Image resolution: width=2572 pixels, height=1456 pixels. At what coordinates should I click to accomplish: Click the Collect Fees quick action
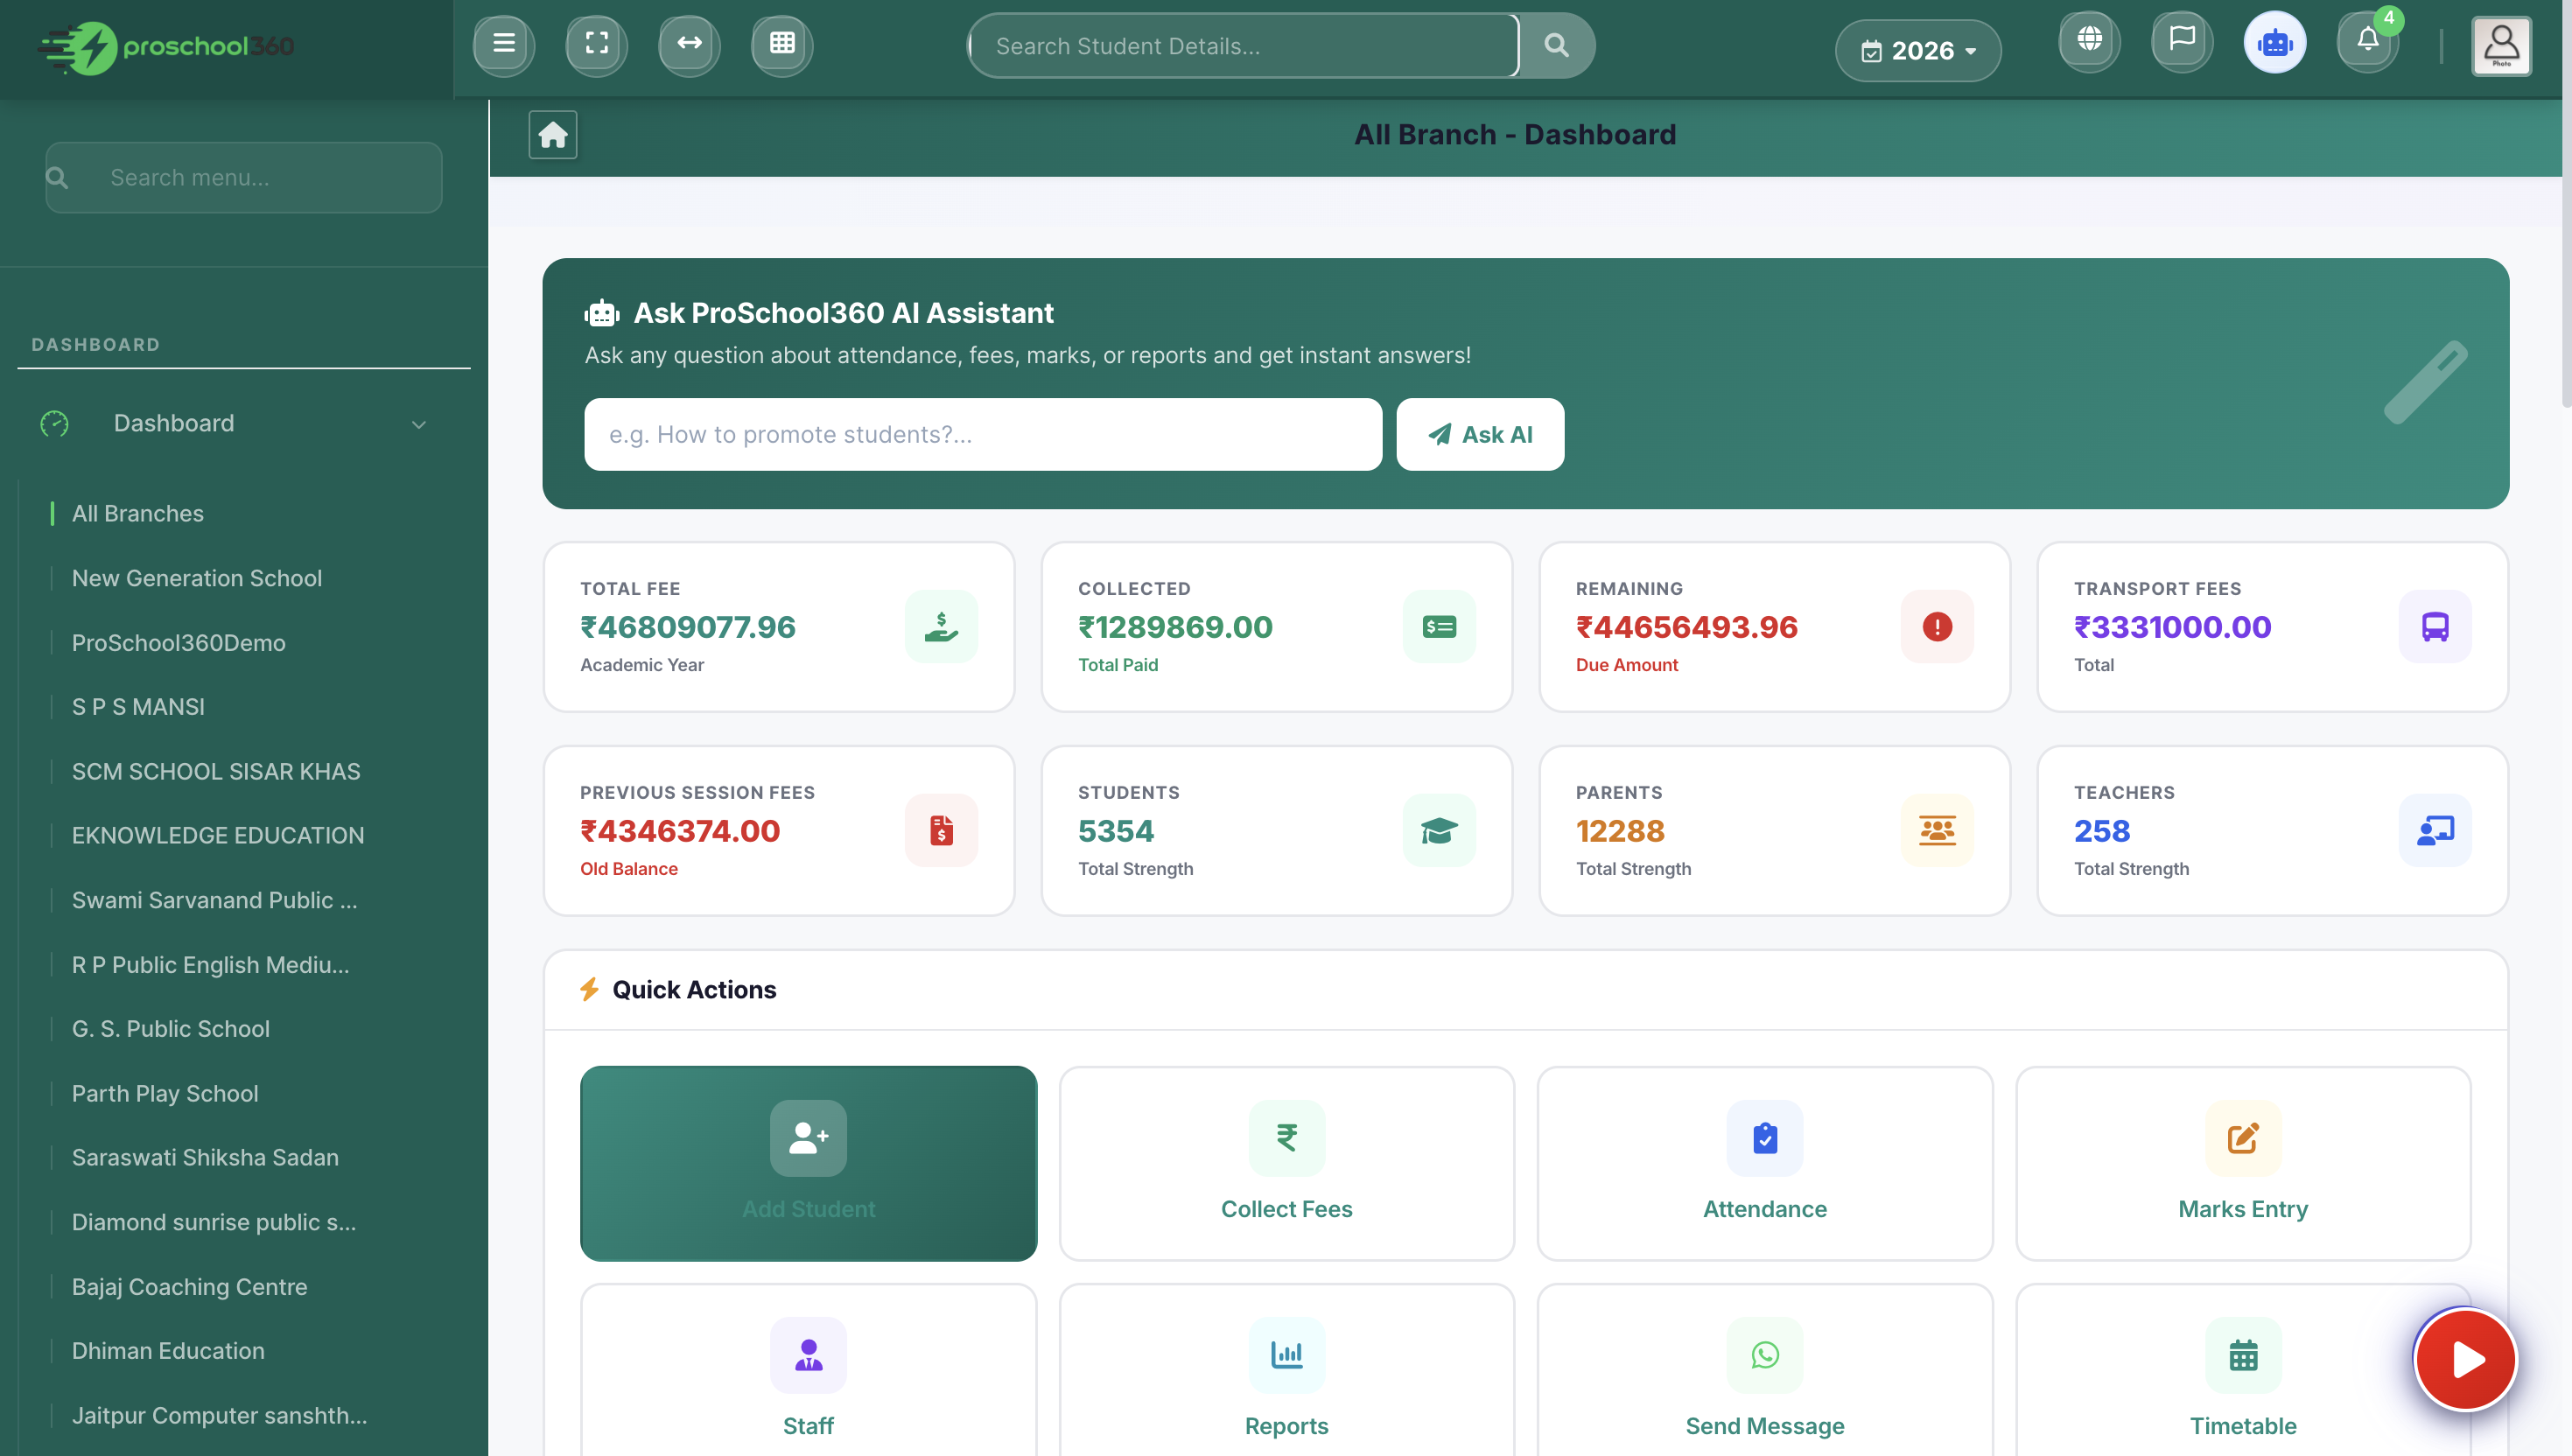1286,1163
